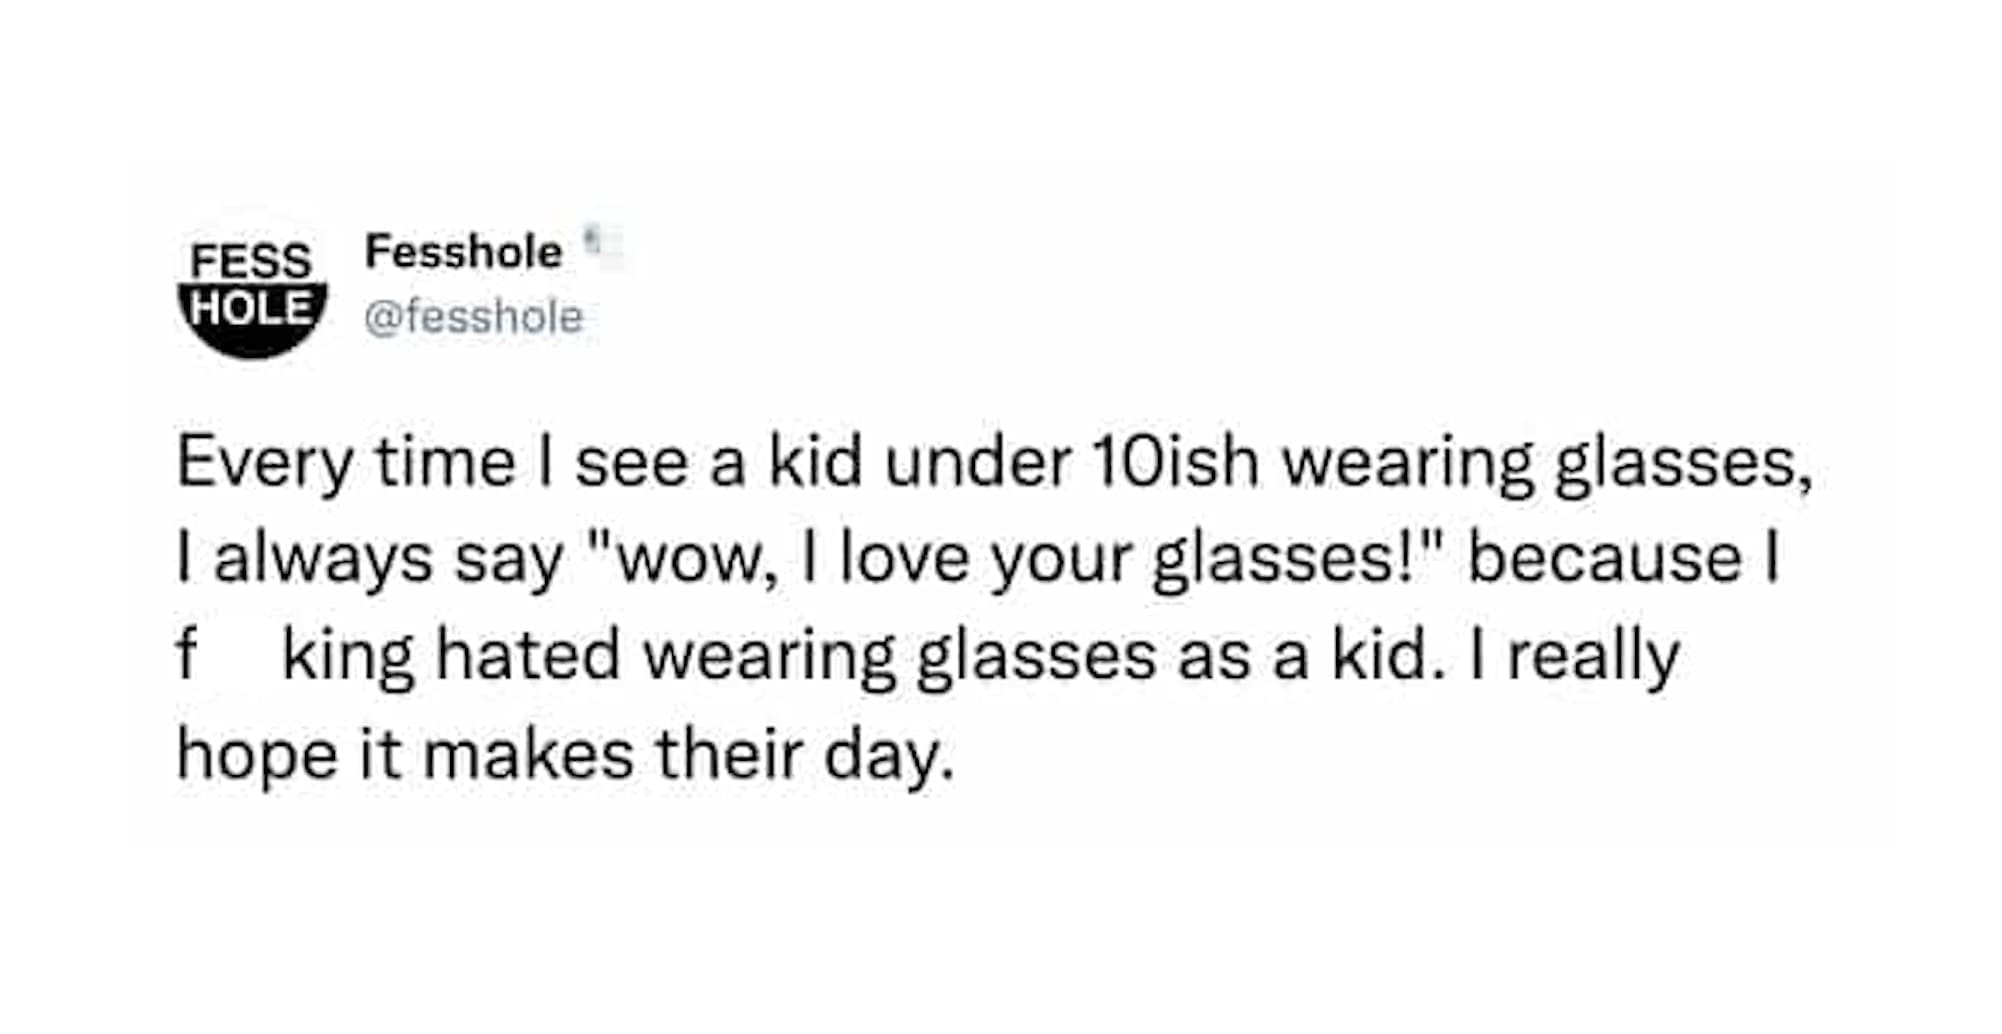Click the word "love" in the quote
This screenshot has width=2002, height=1034.
coord(904,559)
